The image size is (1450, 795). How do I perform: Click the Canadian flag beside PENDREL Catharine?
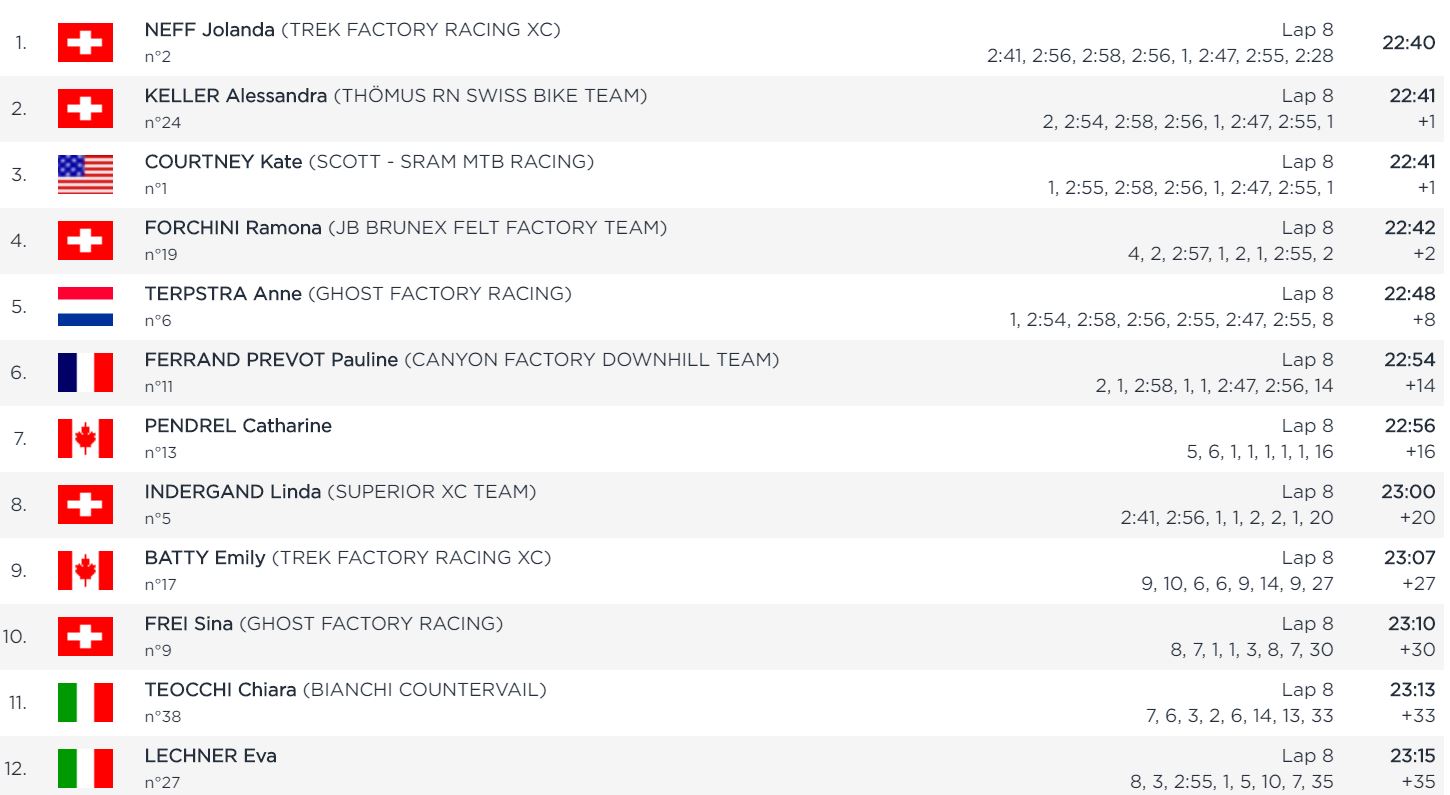(x=85, y=439)
